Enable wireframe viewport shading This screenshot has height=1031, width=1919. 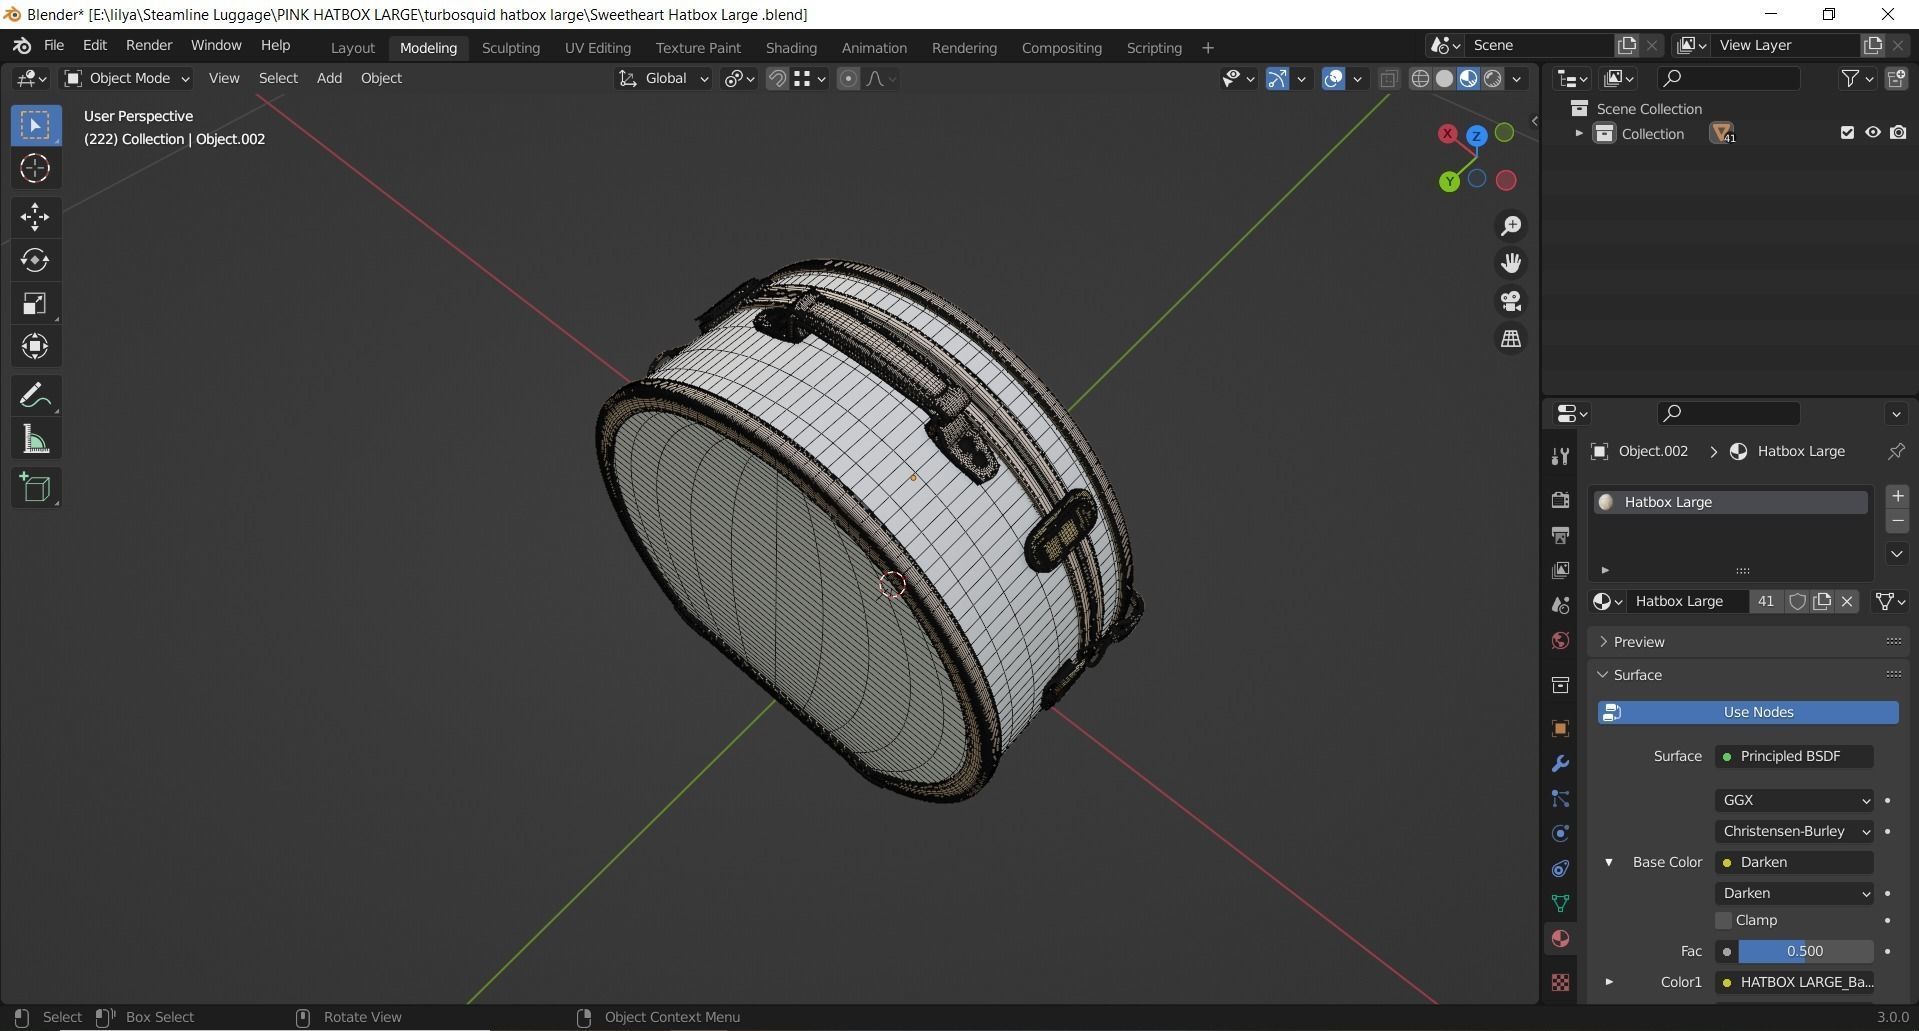[x=1420, y=79]
